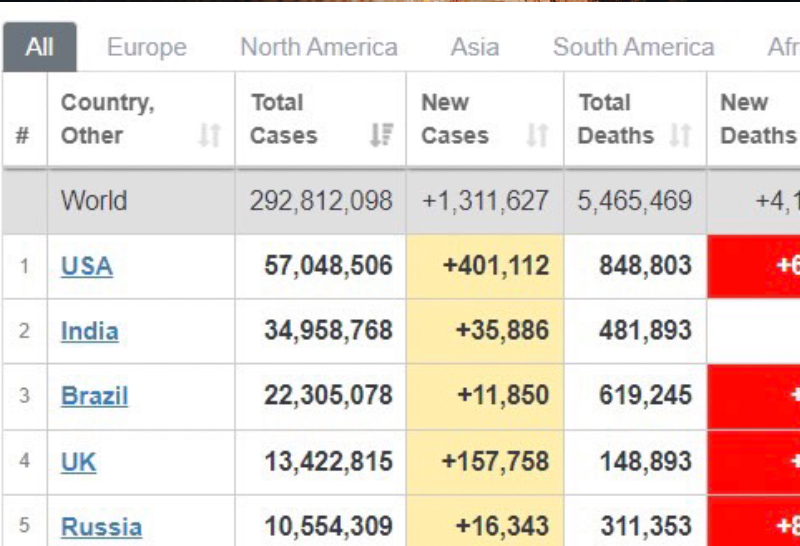Open the India country link
This screenshot has width=800, height=546.
click(x=90, y=331)
